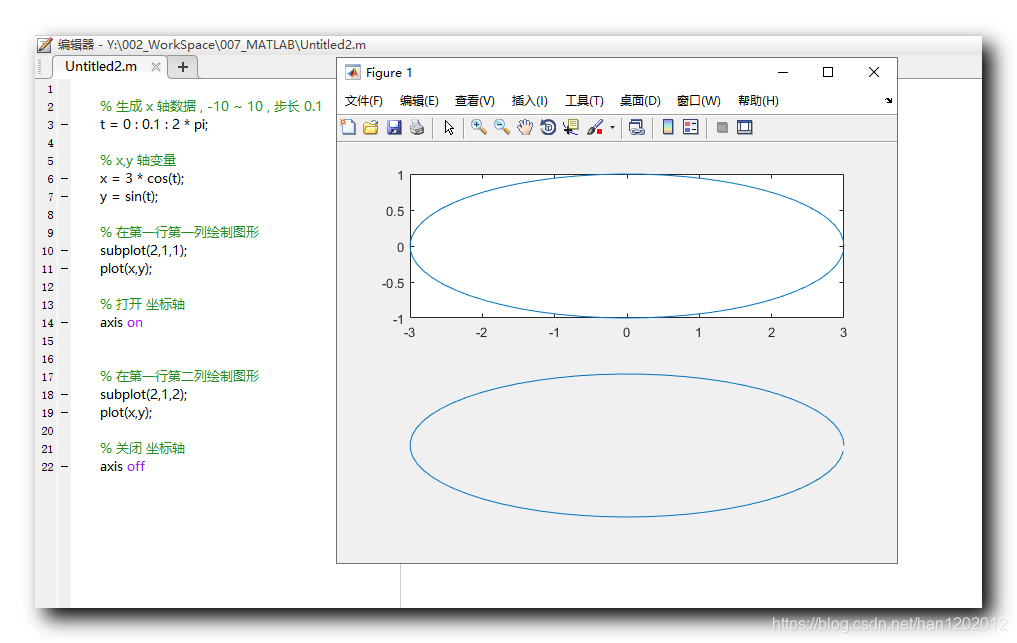This screenshot has height=643, width=1017.
Task: Click code line 'x = 3 * cos(t);'
Action: click(142, 178)
